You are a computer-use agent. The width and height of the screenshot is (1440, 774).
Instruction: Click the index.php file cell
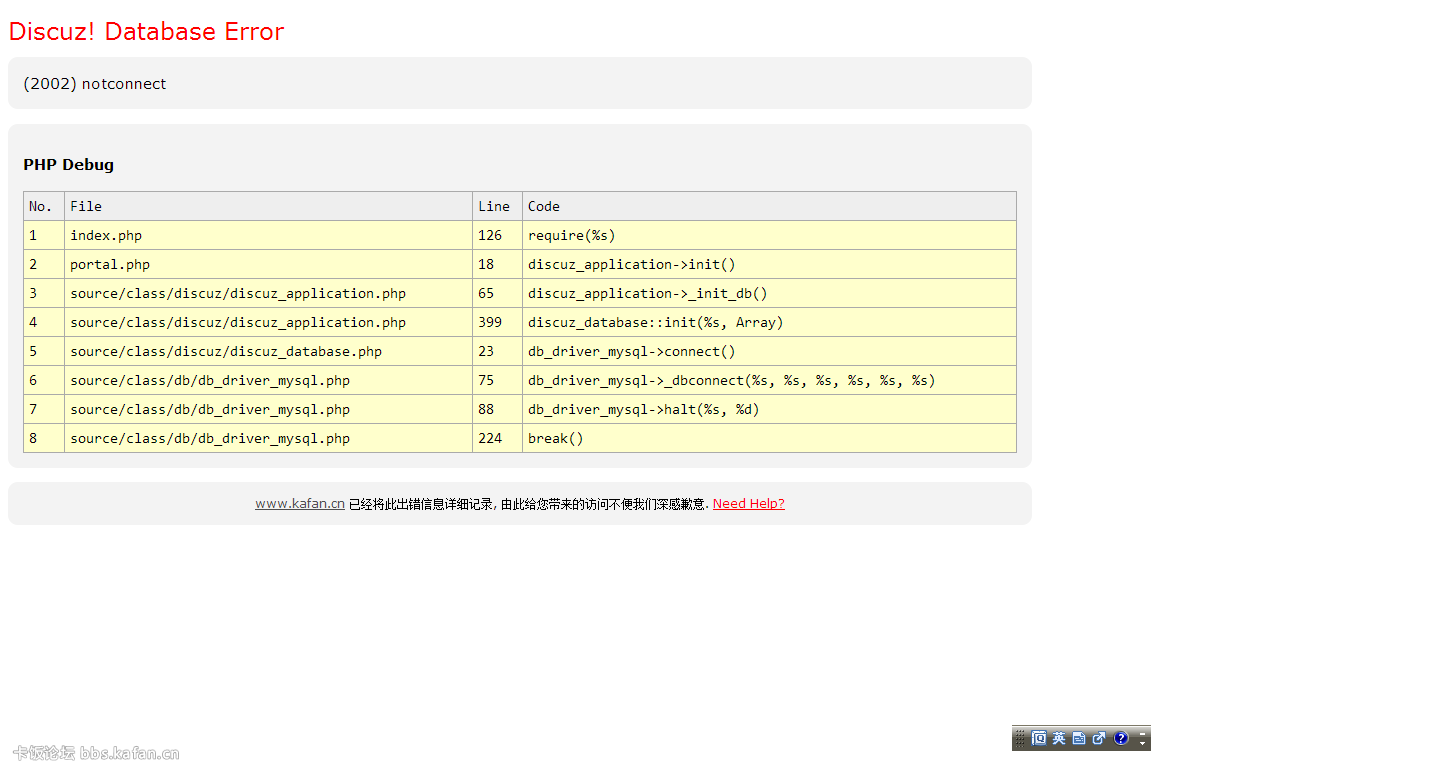click(x=269, y=235)
